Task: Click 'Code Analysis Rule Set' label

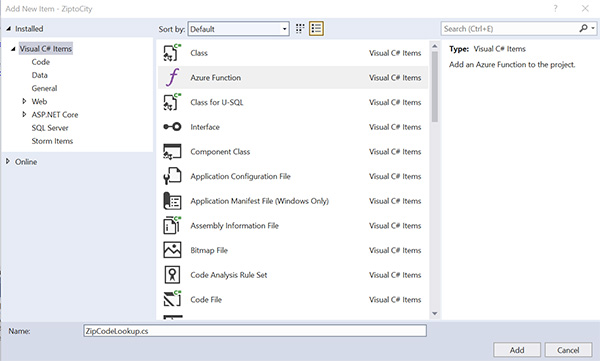Action: point(228,275)
